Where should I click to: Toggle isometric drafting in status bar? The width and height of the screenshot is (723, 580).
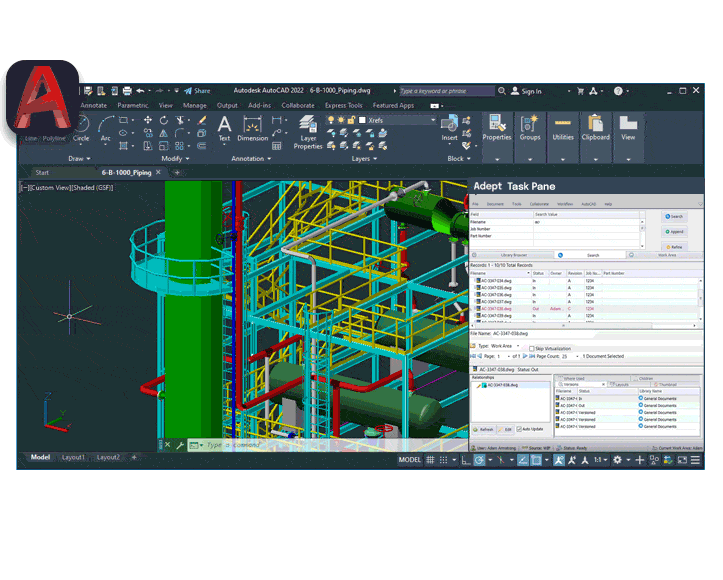coord(501,460)
